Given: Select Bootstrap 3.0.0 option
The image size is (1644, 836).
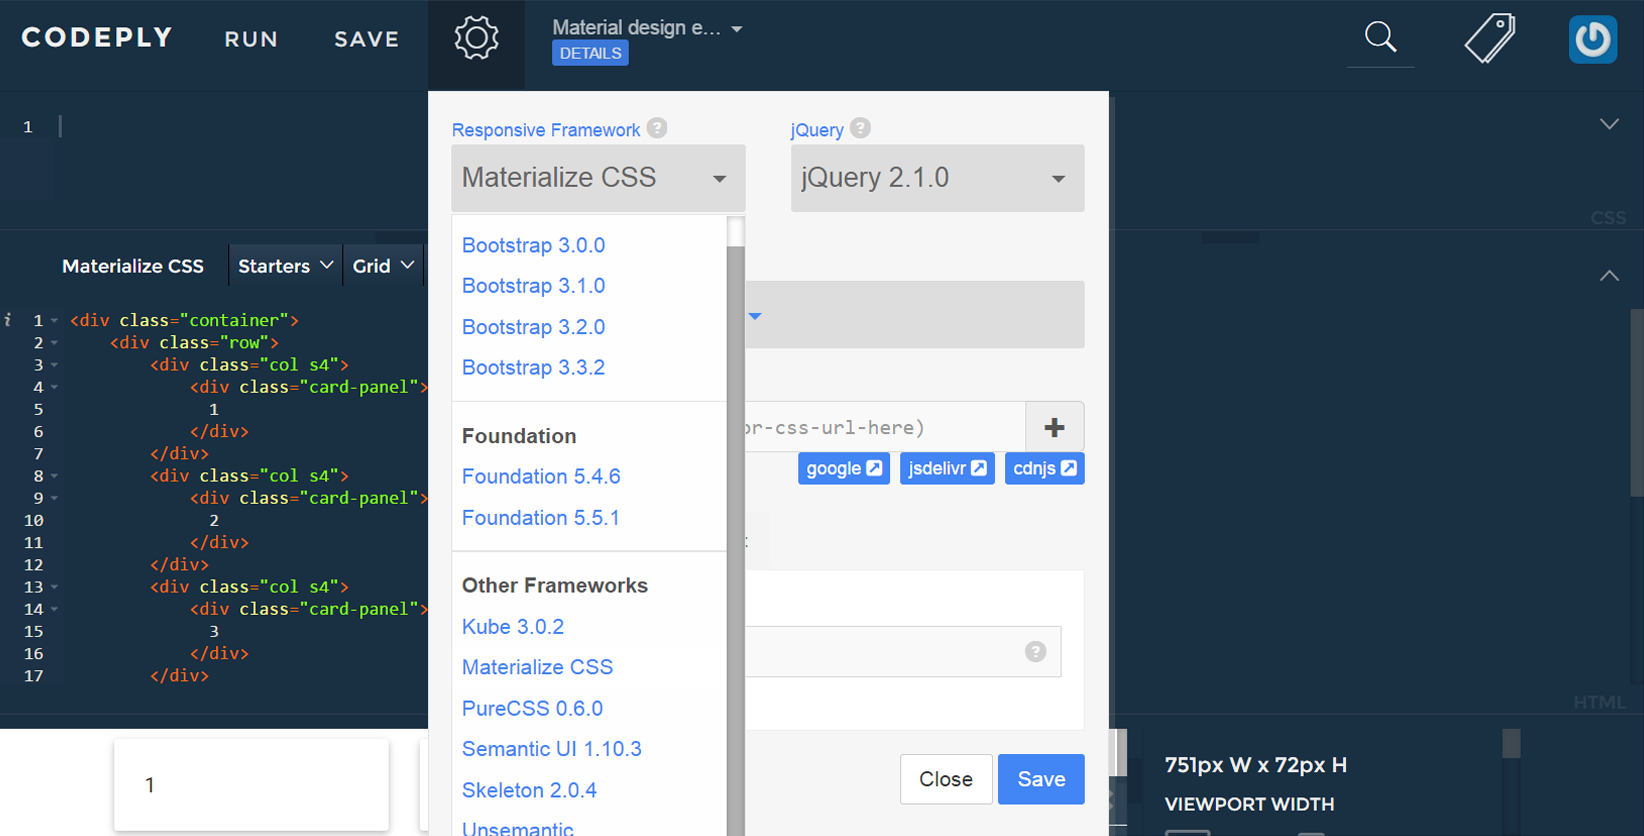Looking at the screenshot, I should point(533,245).
